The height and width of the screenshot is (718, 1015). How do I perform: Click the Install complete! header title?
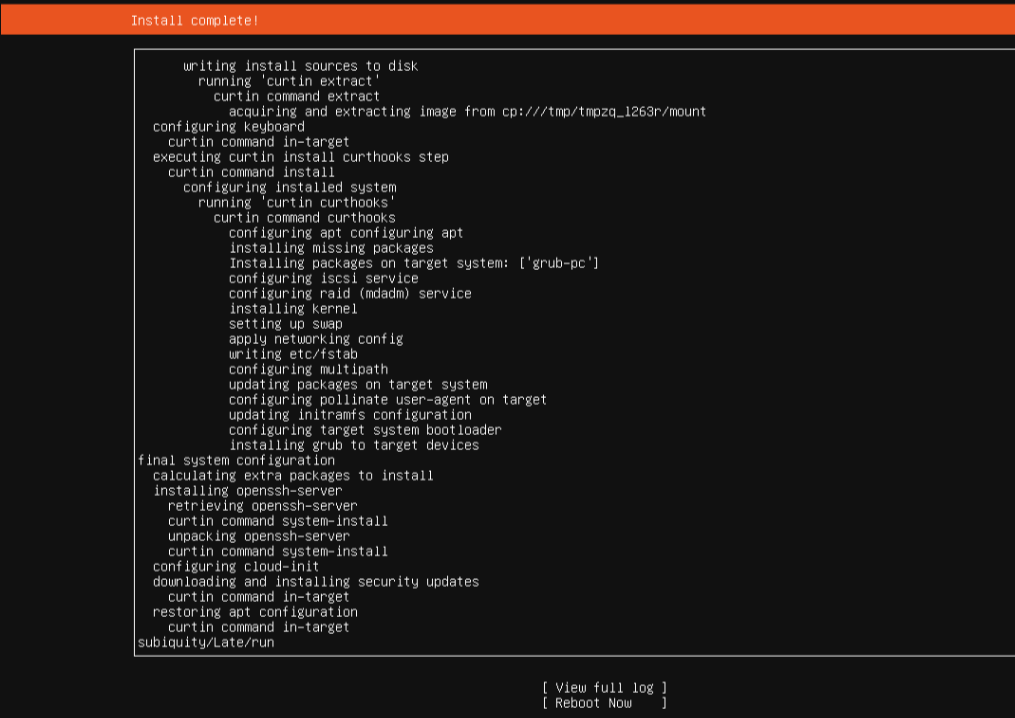pos(194,20)
